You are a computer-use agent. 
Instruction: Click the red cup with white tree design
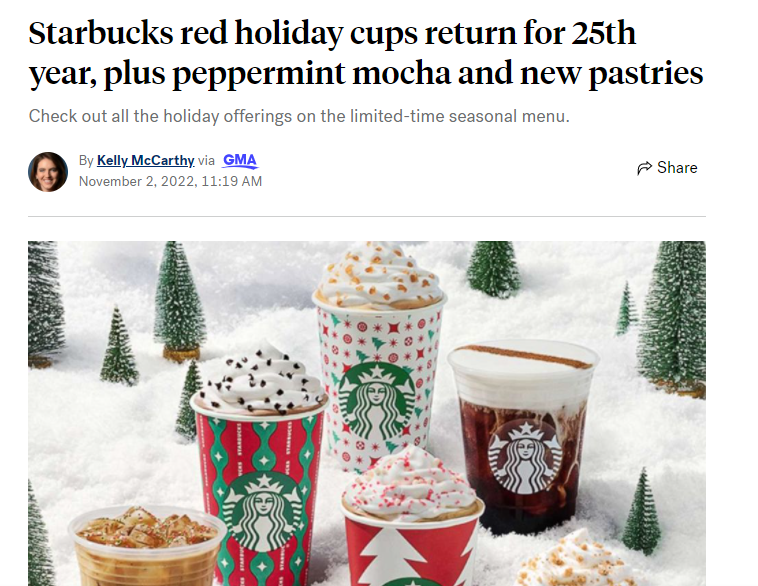tap(411, 546)
